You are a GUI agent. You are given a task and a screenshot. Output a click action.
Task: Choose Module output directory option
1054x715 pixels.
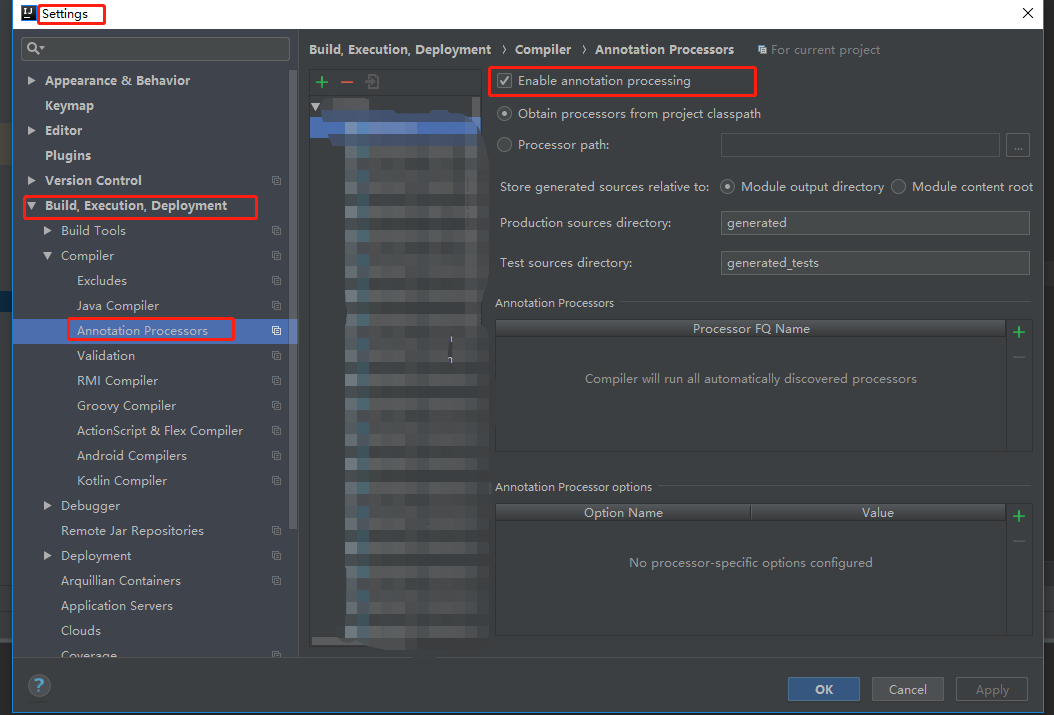point(727,187)
